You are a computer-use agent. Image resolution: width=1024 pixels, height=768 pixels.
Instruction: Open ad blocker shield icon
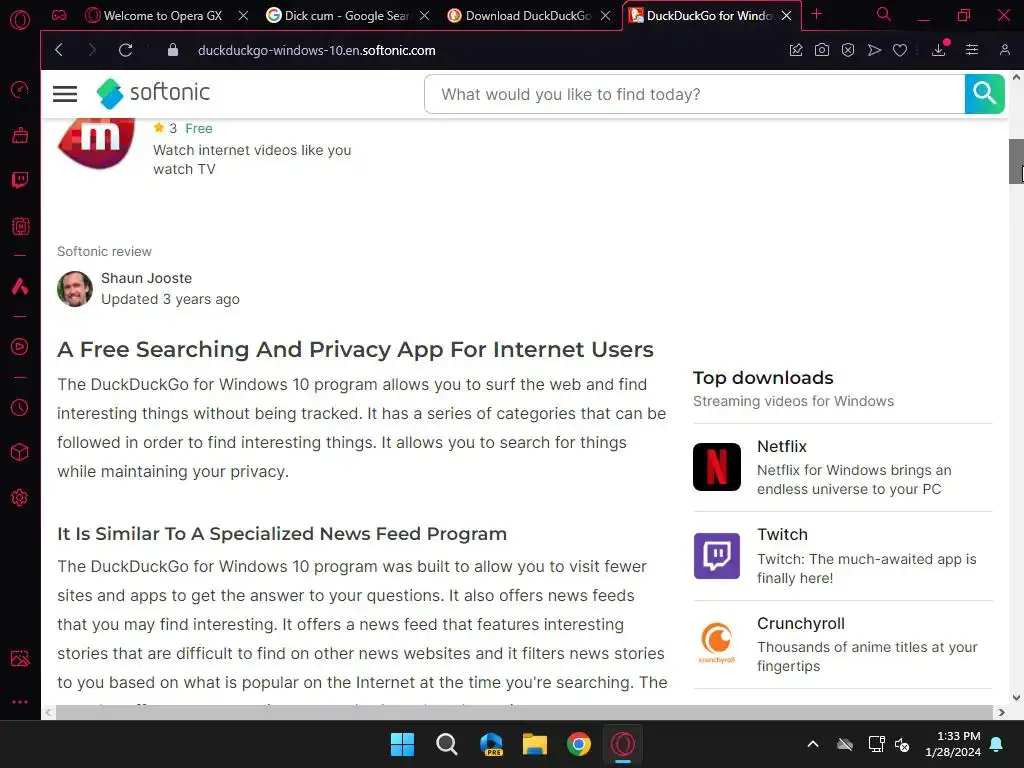(x=848, y=50)
